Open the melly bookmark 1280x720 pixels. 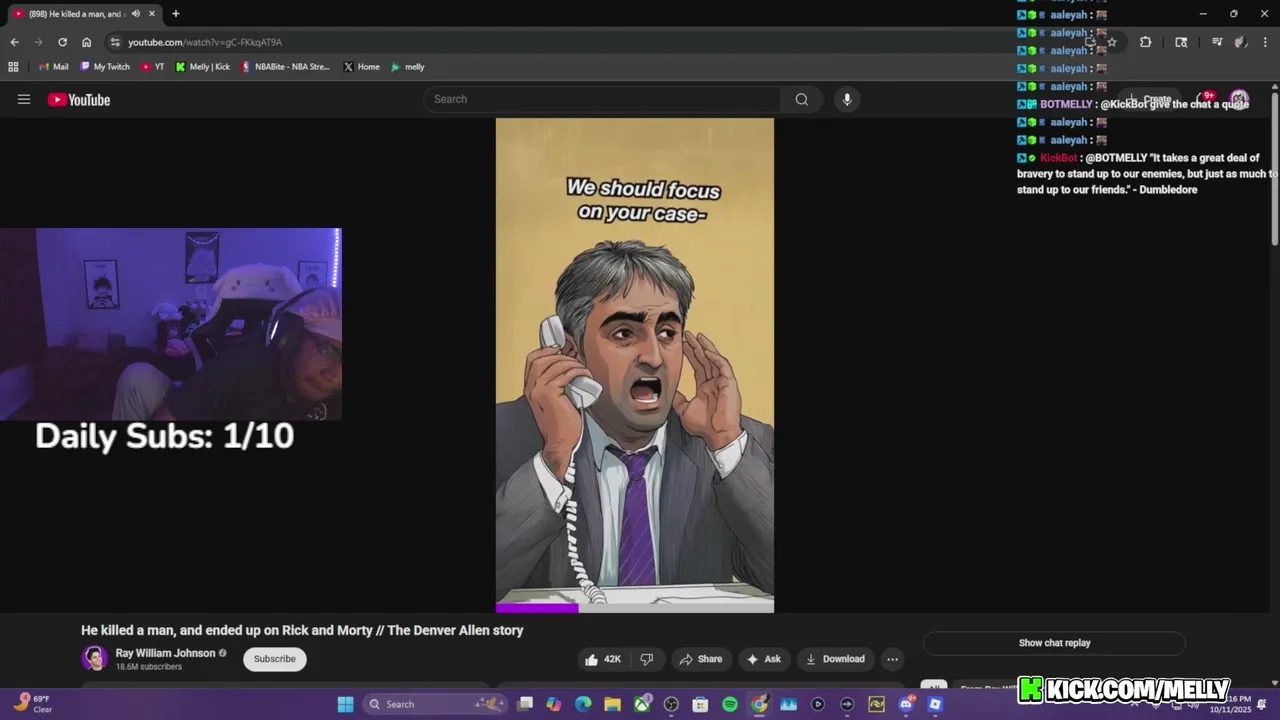point(408,67)
